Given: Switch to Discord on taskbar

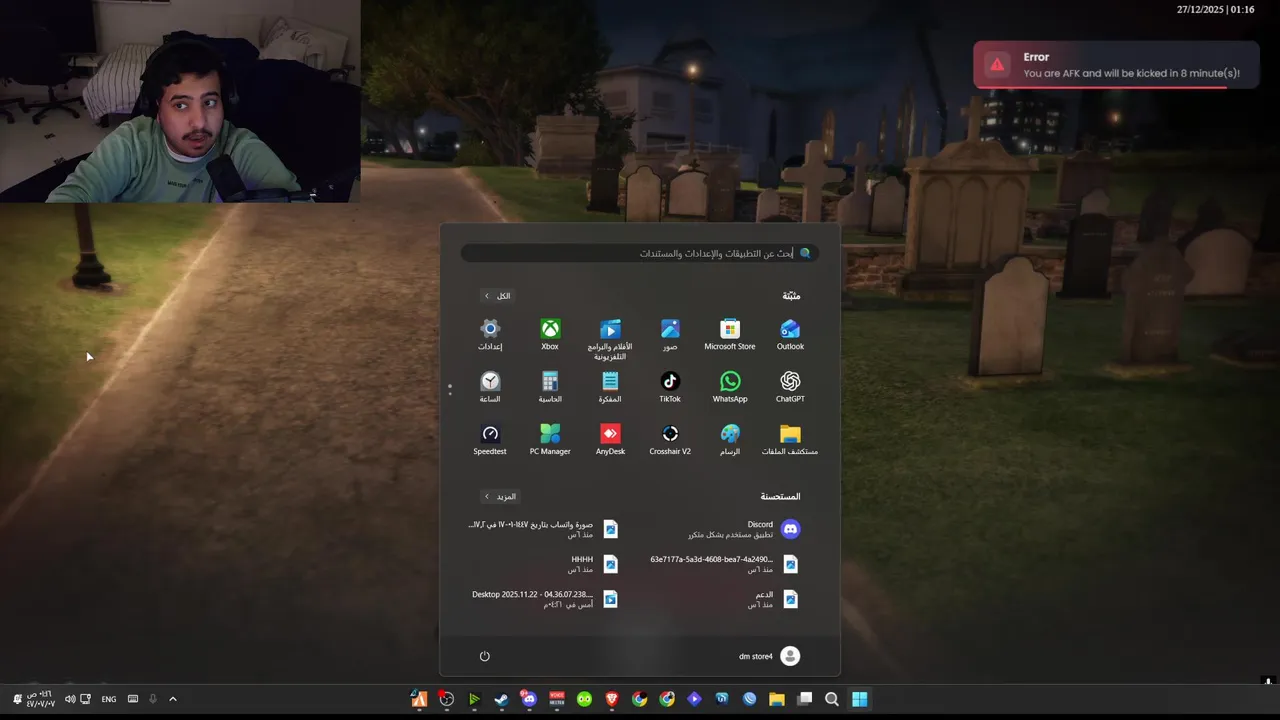Looking at the screenshot, I should point(529,699).
